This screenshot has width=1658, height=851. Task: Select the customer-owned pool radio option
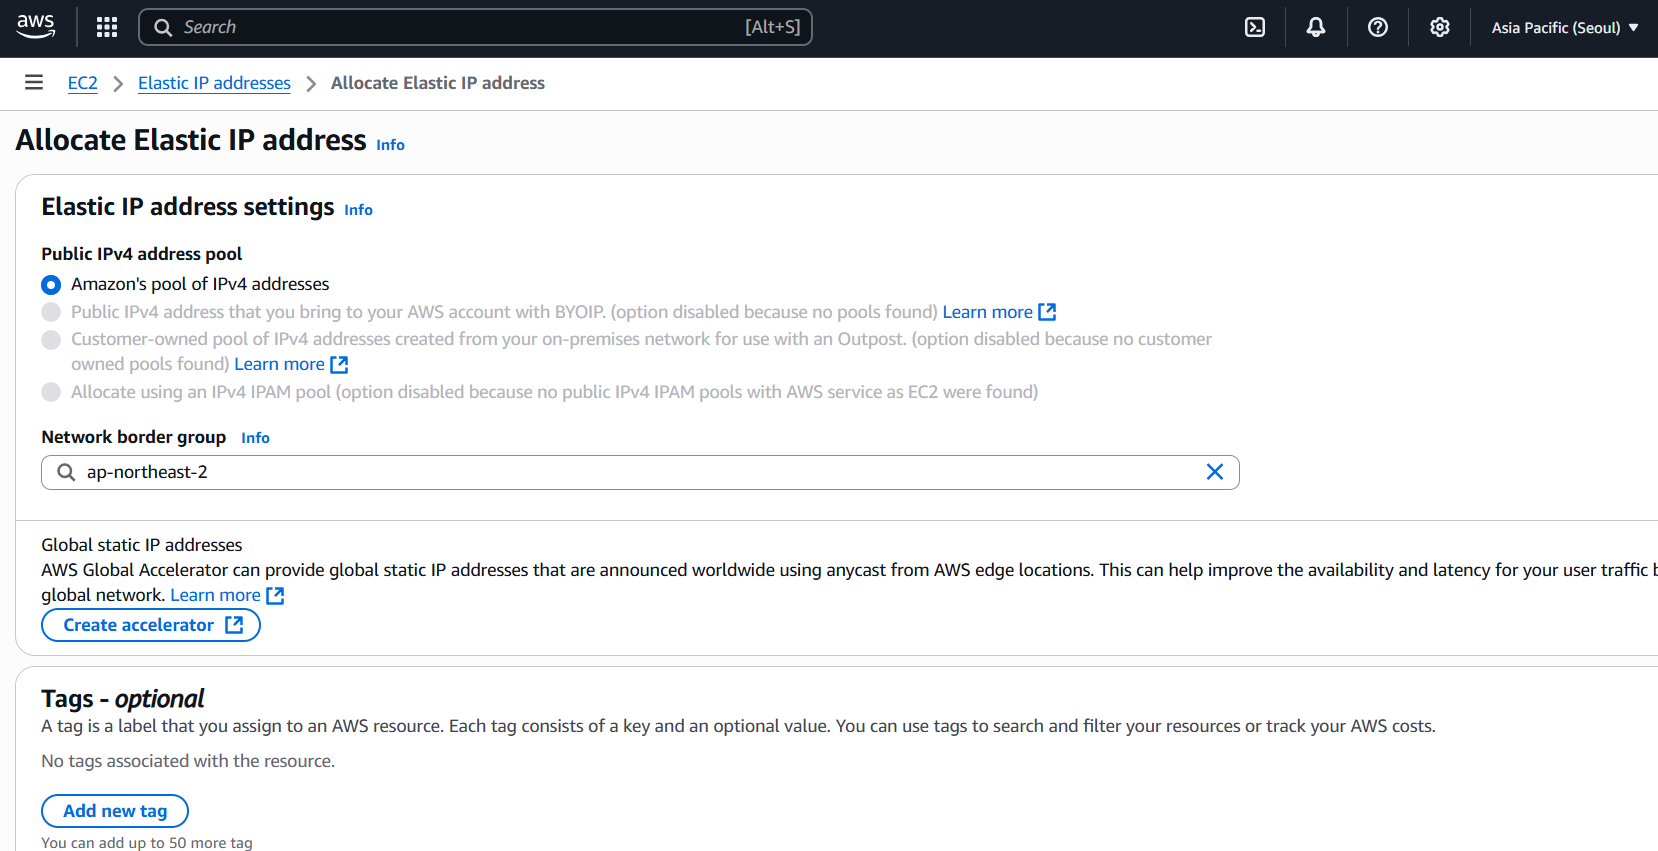click(51, 340)
